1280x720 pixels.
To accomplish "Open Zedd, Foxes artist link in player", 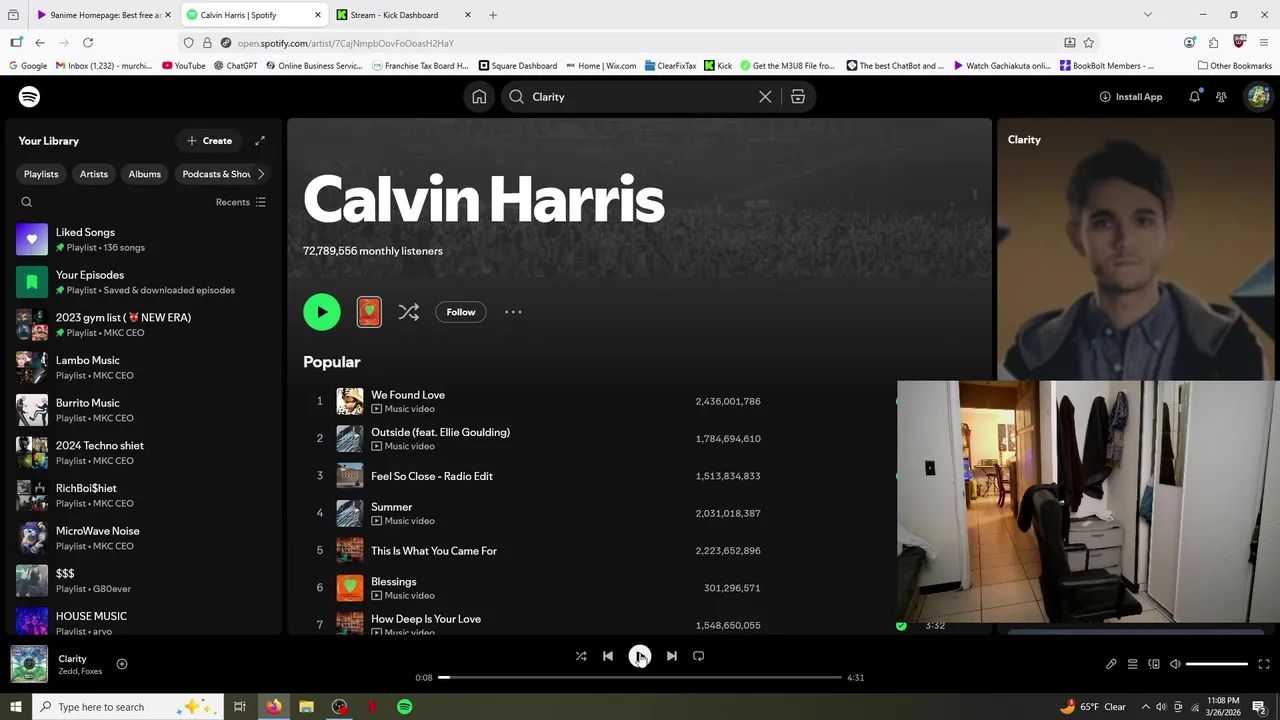I will coord(80,671).
